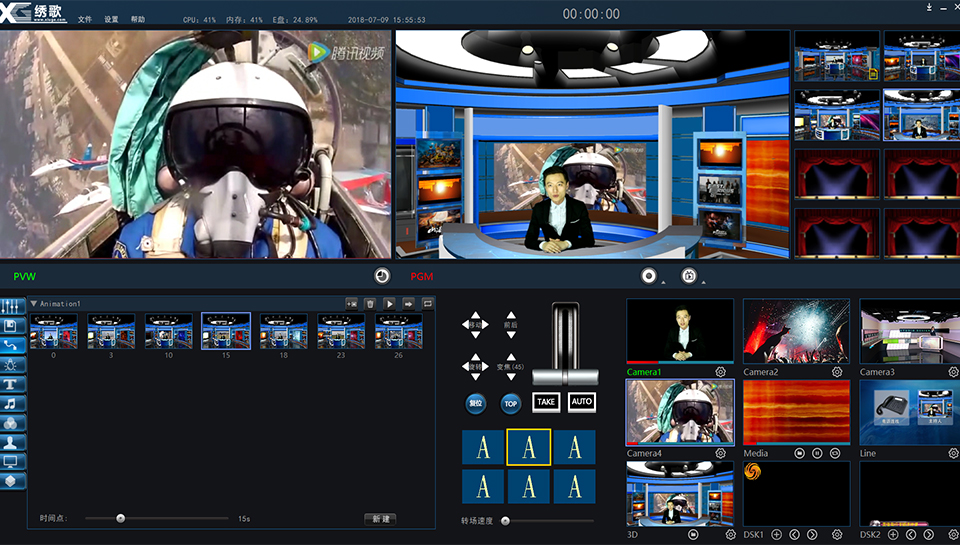Viewport: 960px width, 545px height.
Task: Click the plus icon next to DSK1
Action: point(777,535)
